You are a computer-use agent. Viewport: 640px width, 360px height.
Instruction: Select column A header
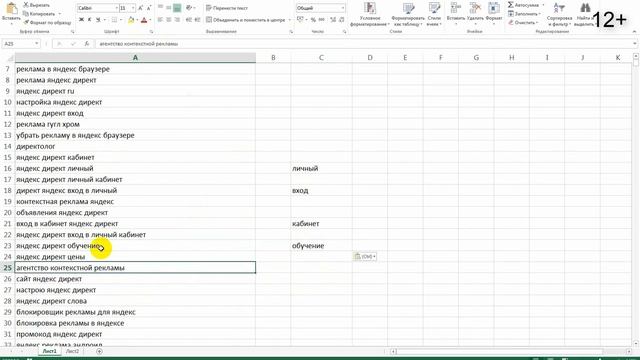click(135, 58)
